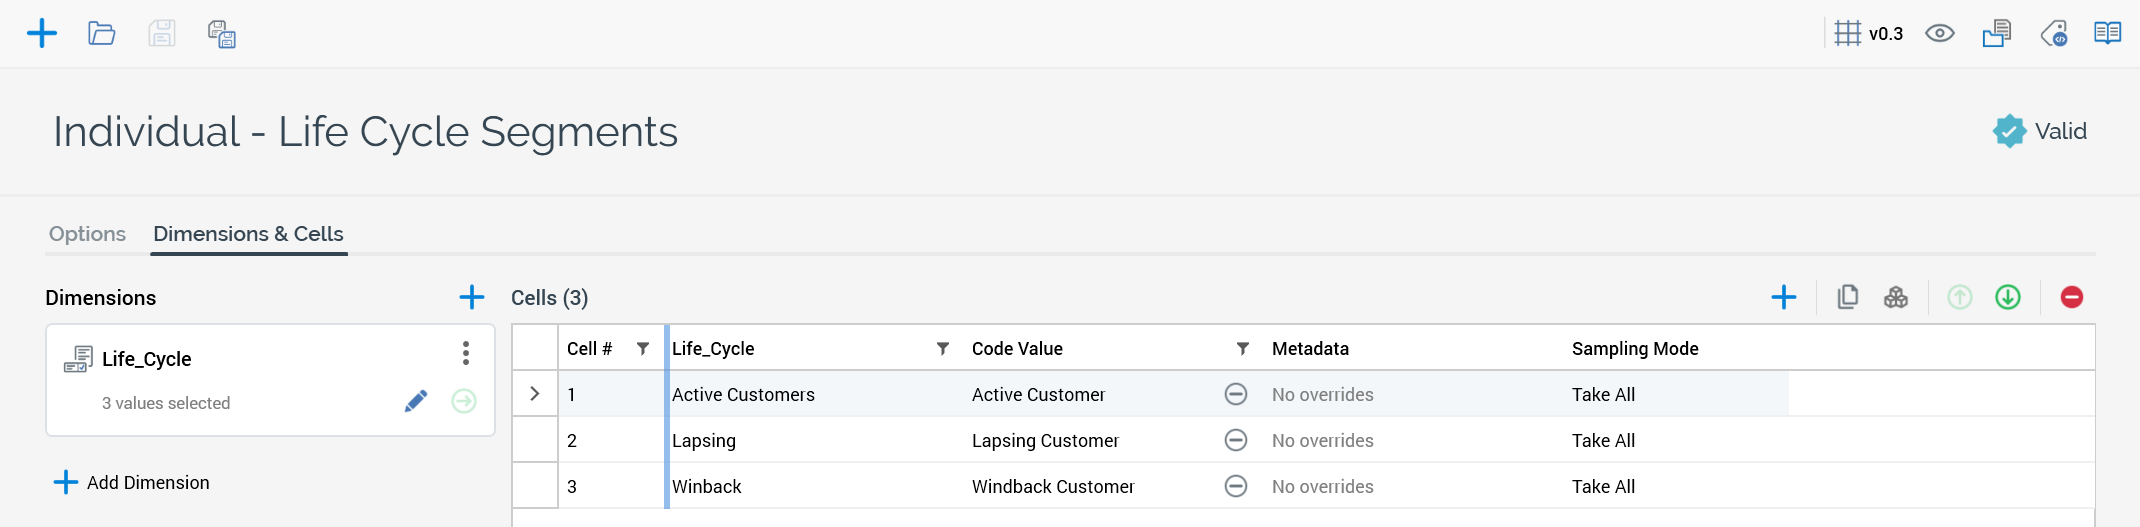2140x527 pixels.
Task: Click the green move down arrow
Action: [x=2007, y=297]
